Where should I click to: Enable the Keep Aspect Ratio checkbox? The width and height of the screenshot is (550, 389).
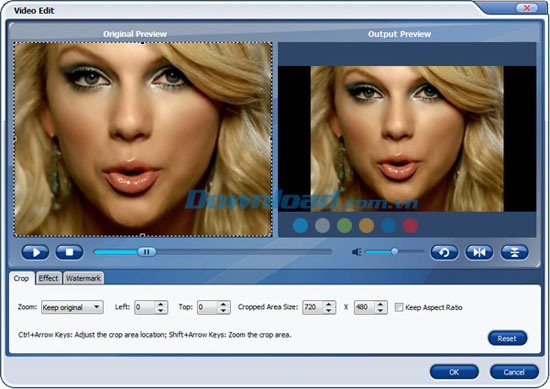(x=399, y=307)
